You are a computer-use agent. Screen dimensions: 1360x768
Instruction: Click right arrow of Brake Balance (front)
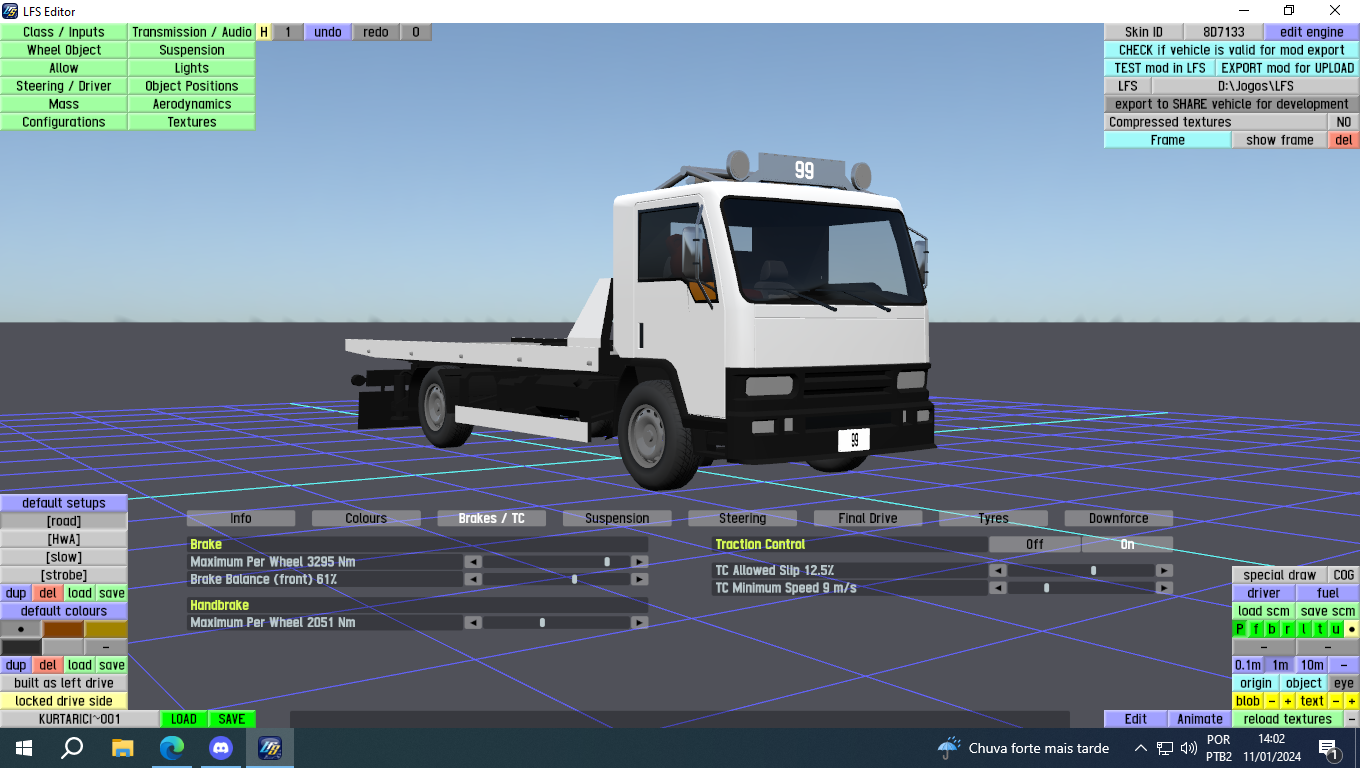pyautogui.click(x=639, y=580)
